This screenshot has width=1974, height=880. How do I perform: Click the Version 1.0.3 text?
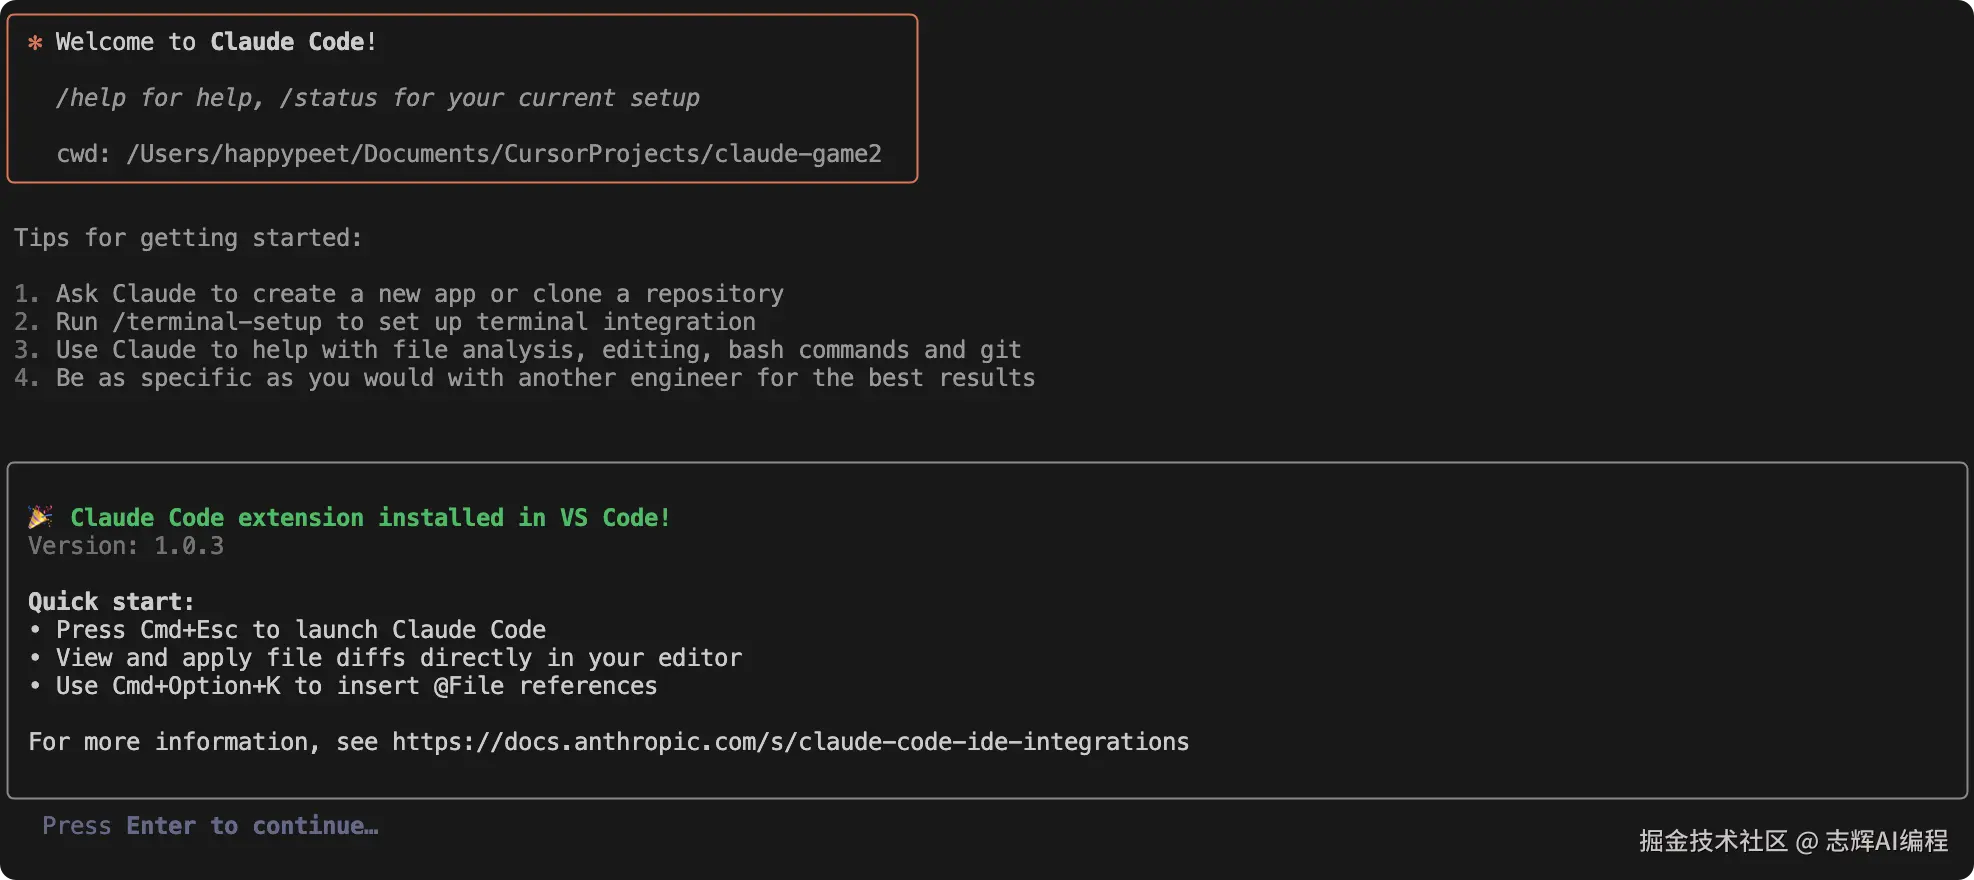(x=126, y=546)
